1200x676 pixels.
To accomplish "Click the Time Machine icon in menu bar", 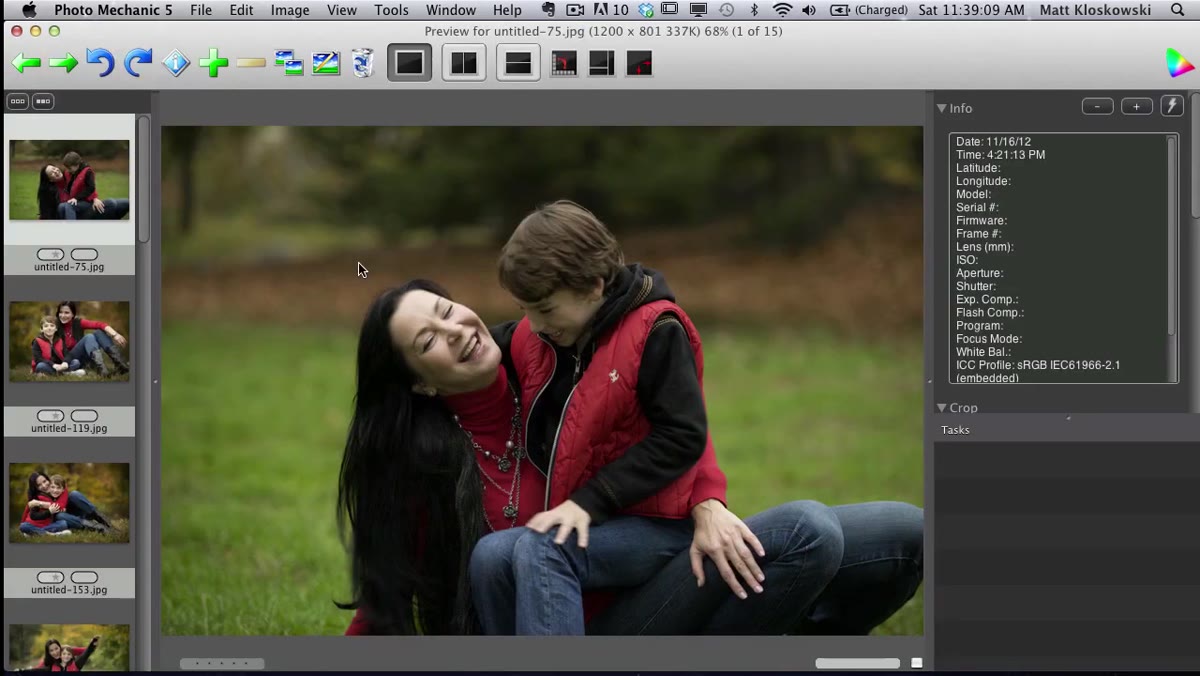I will (727, 10).
